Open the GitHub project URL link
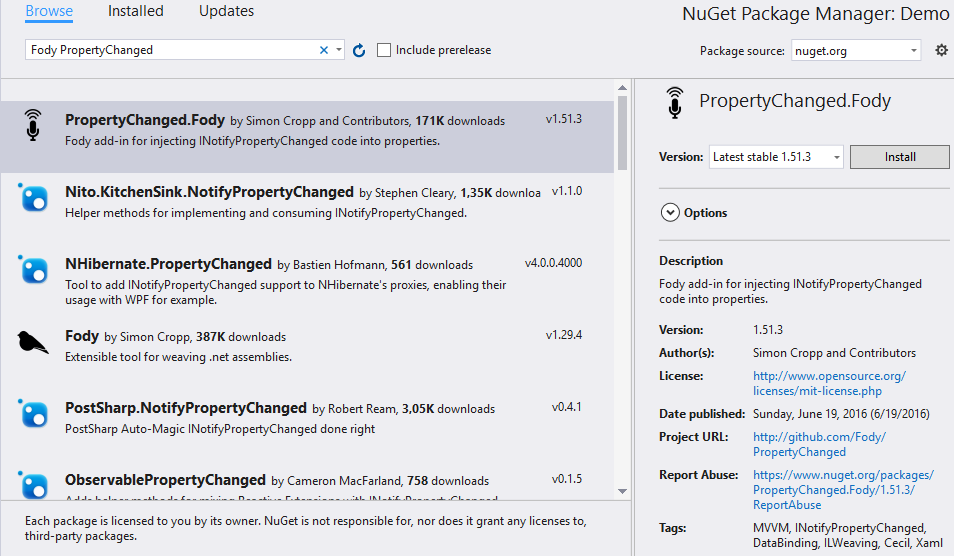 click(819, 444)
